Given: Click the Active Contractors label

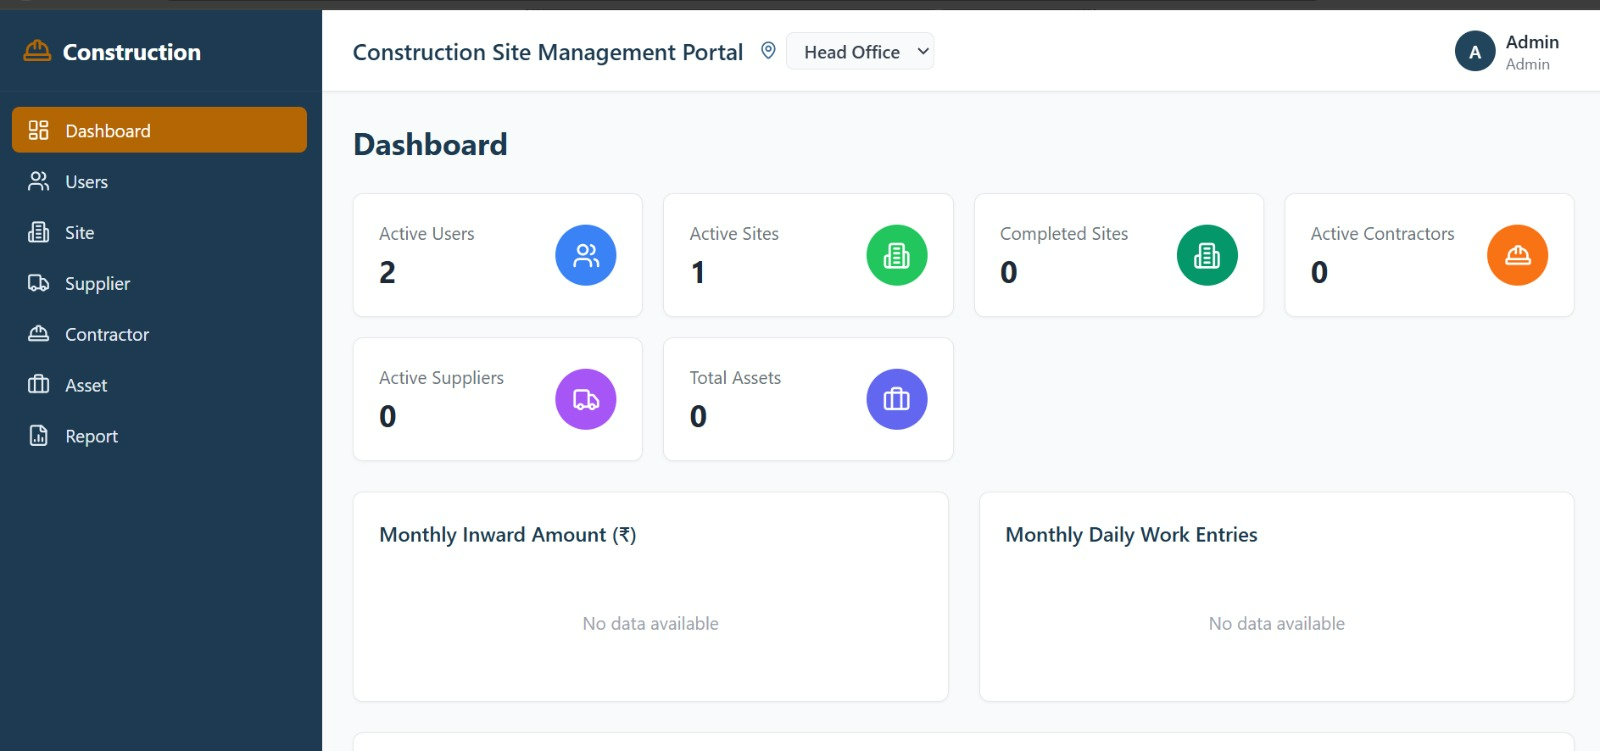Looking at the screenshot, I should pos(1382,233).
